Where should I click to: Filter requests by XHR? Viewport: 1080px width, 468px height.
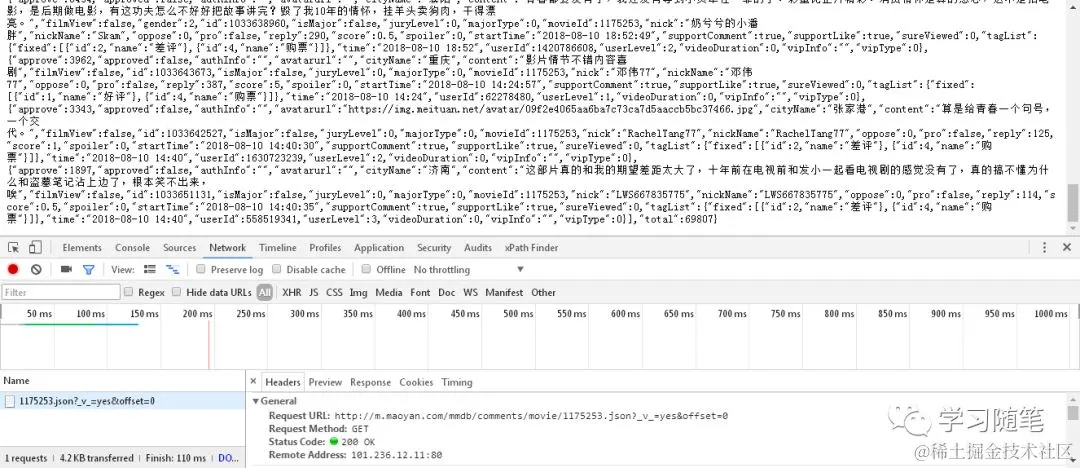tap(291, 292)
